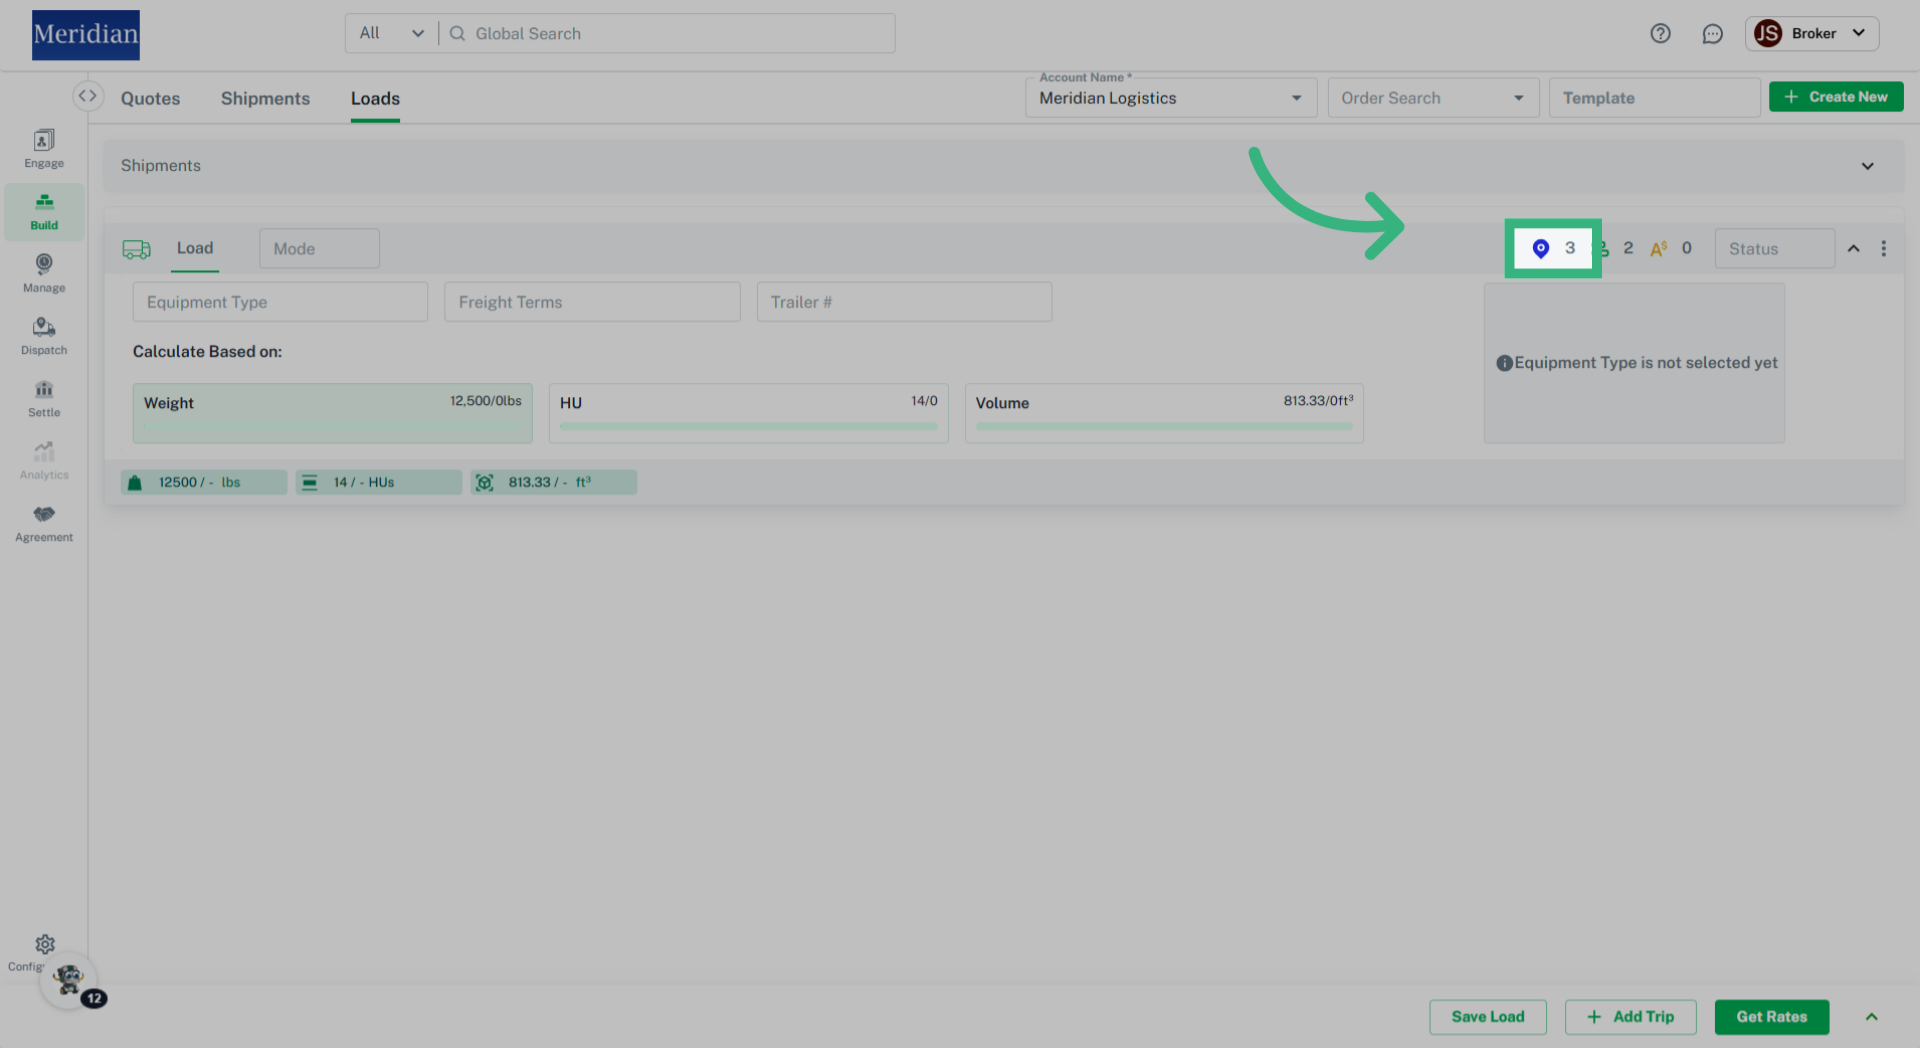Open the Analytics sidebar module

coord(44,461)
